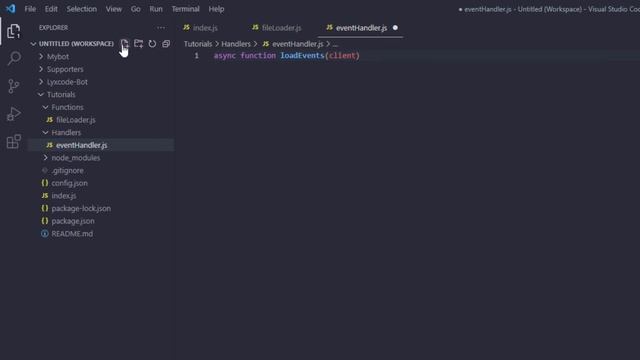Open .gitignore from the file tree
Image resolution: width=640 pixels, height=360 pixels.
68,171
